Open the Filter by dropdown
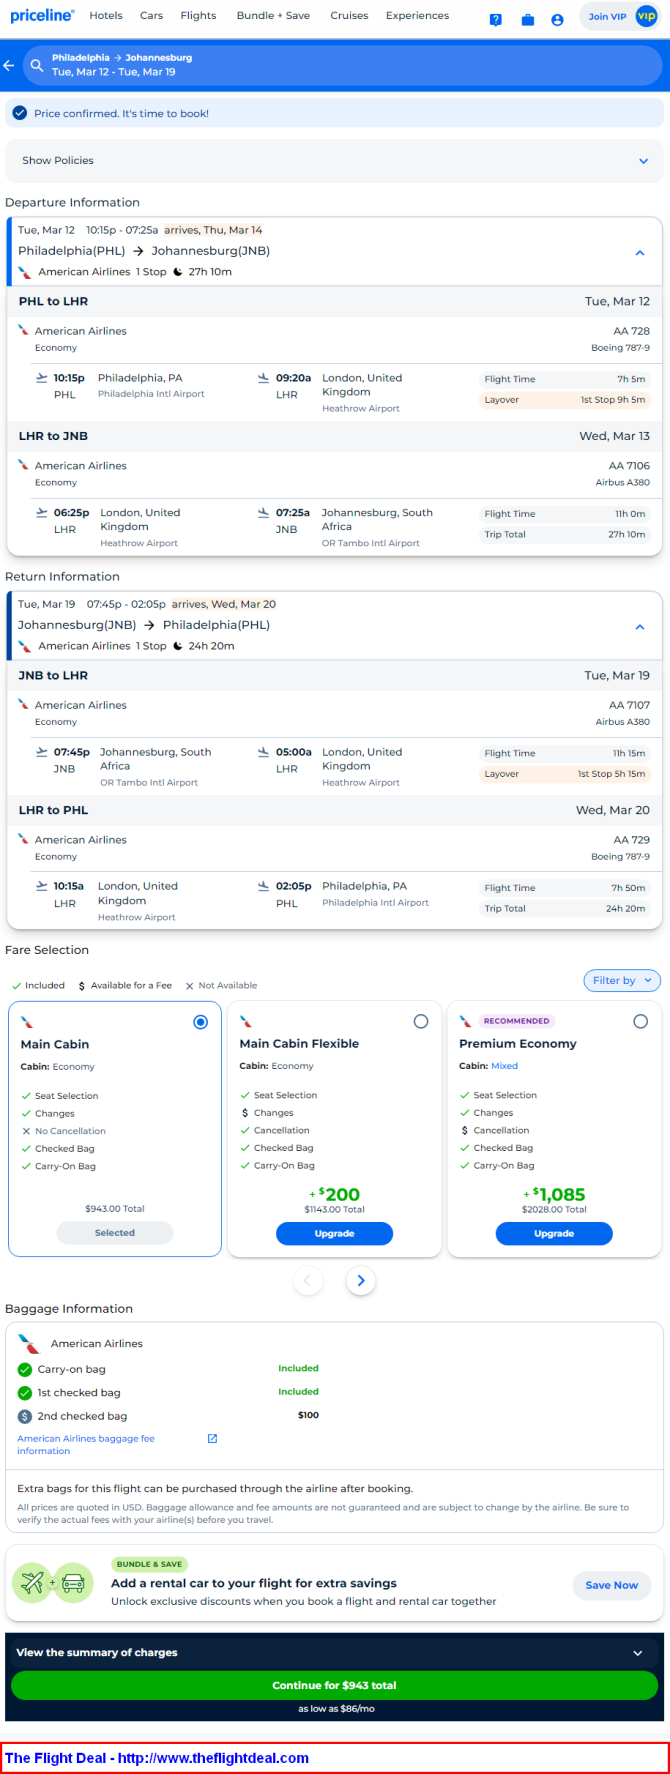670x1774 pixels. coord(622,980)
